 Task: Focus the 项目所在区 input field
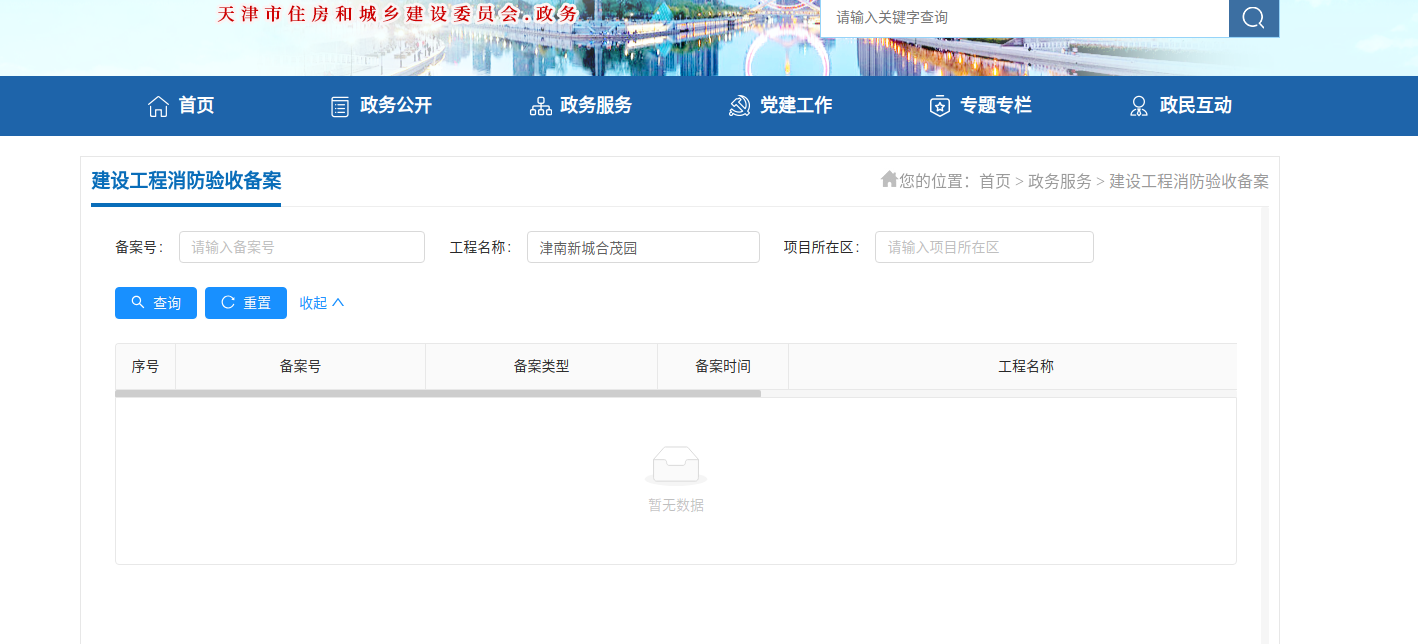pos(983,247)
